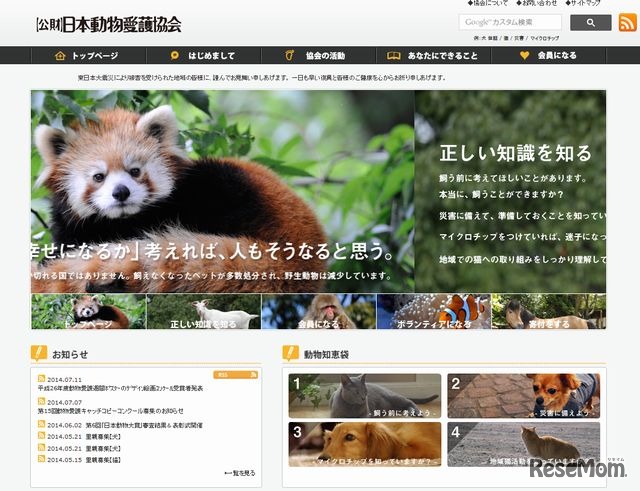Click the pencil icon beside 動物知恵袋 heading
The image size is (640, 491).
291,353
